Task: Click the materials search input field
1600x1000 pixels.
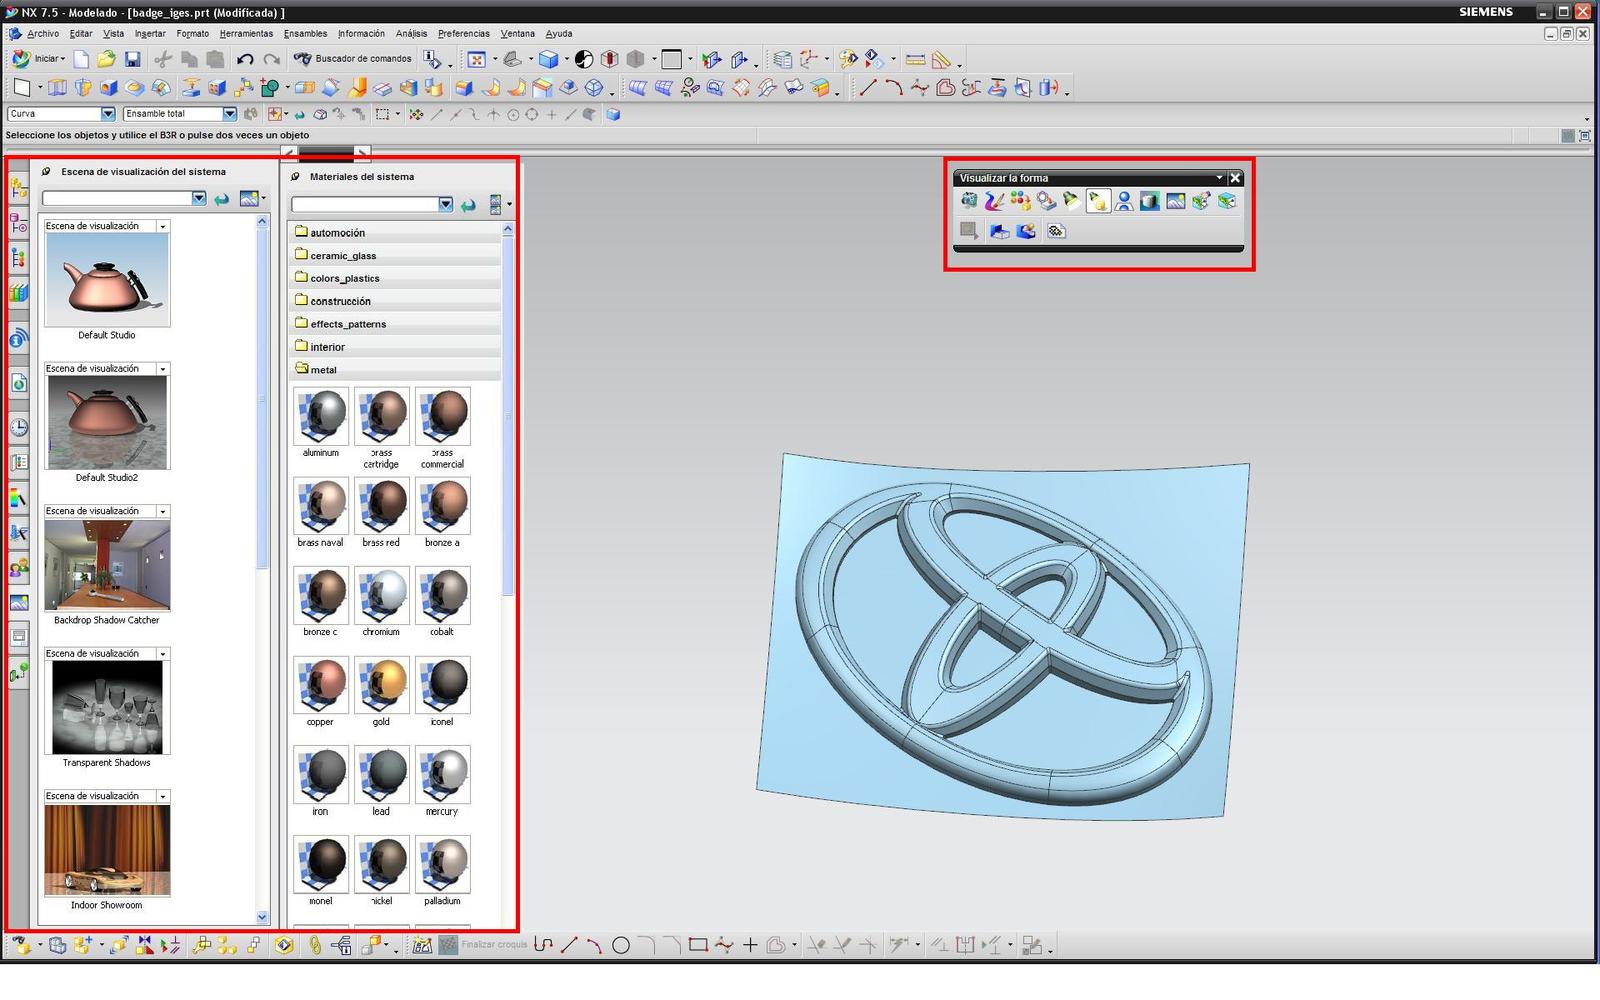Action: coord(365,204)
